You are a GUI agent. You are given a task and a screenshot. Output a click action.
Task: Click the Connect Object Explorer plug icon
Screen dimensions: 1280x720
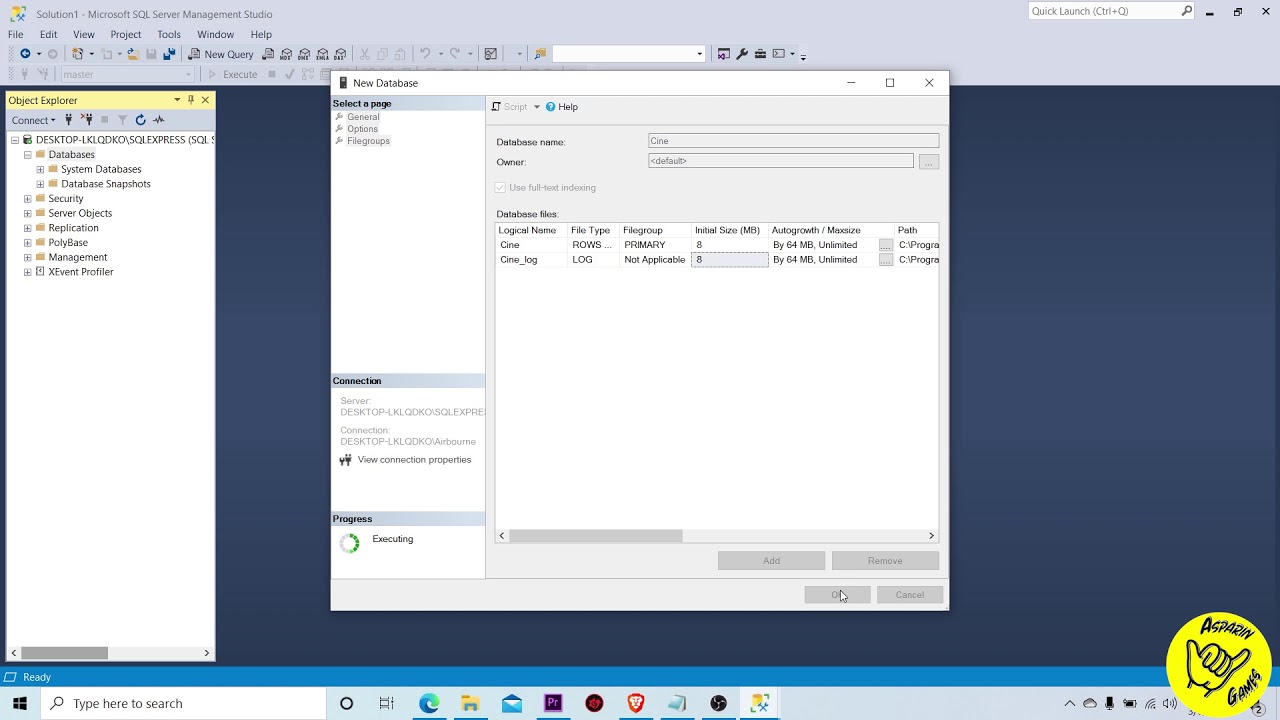click(x=69, y=120)
